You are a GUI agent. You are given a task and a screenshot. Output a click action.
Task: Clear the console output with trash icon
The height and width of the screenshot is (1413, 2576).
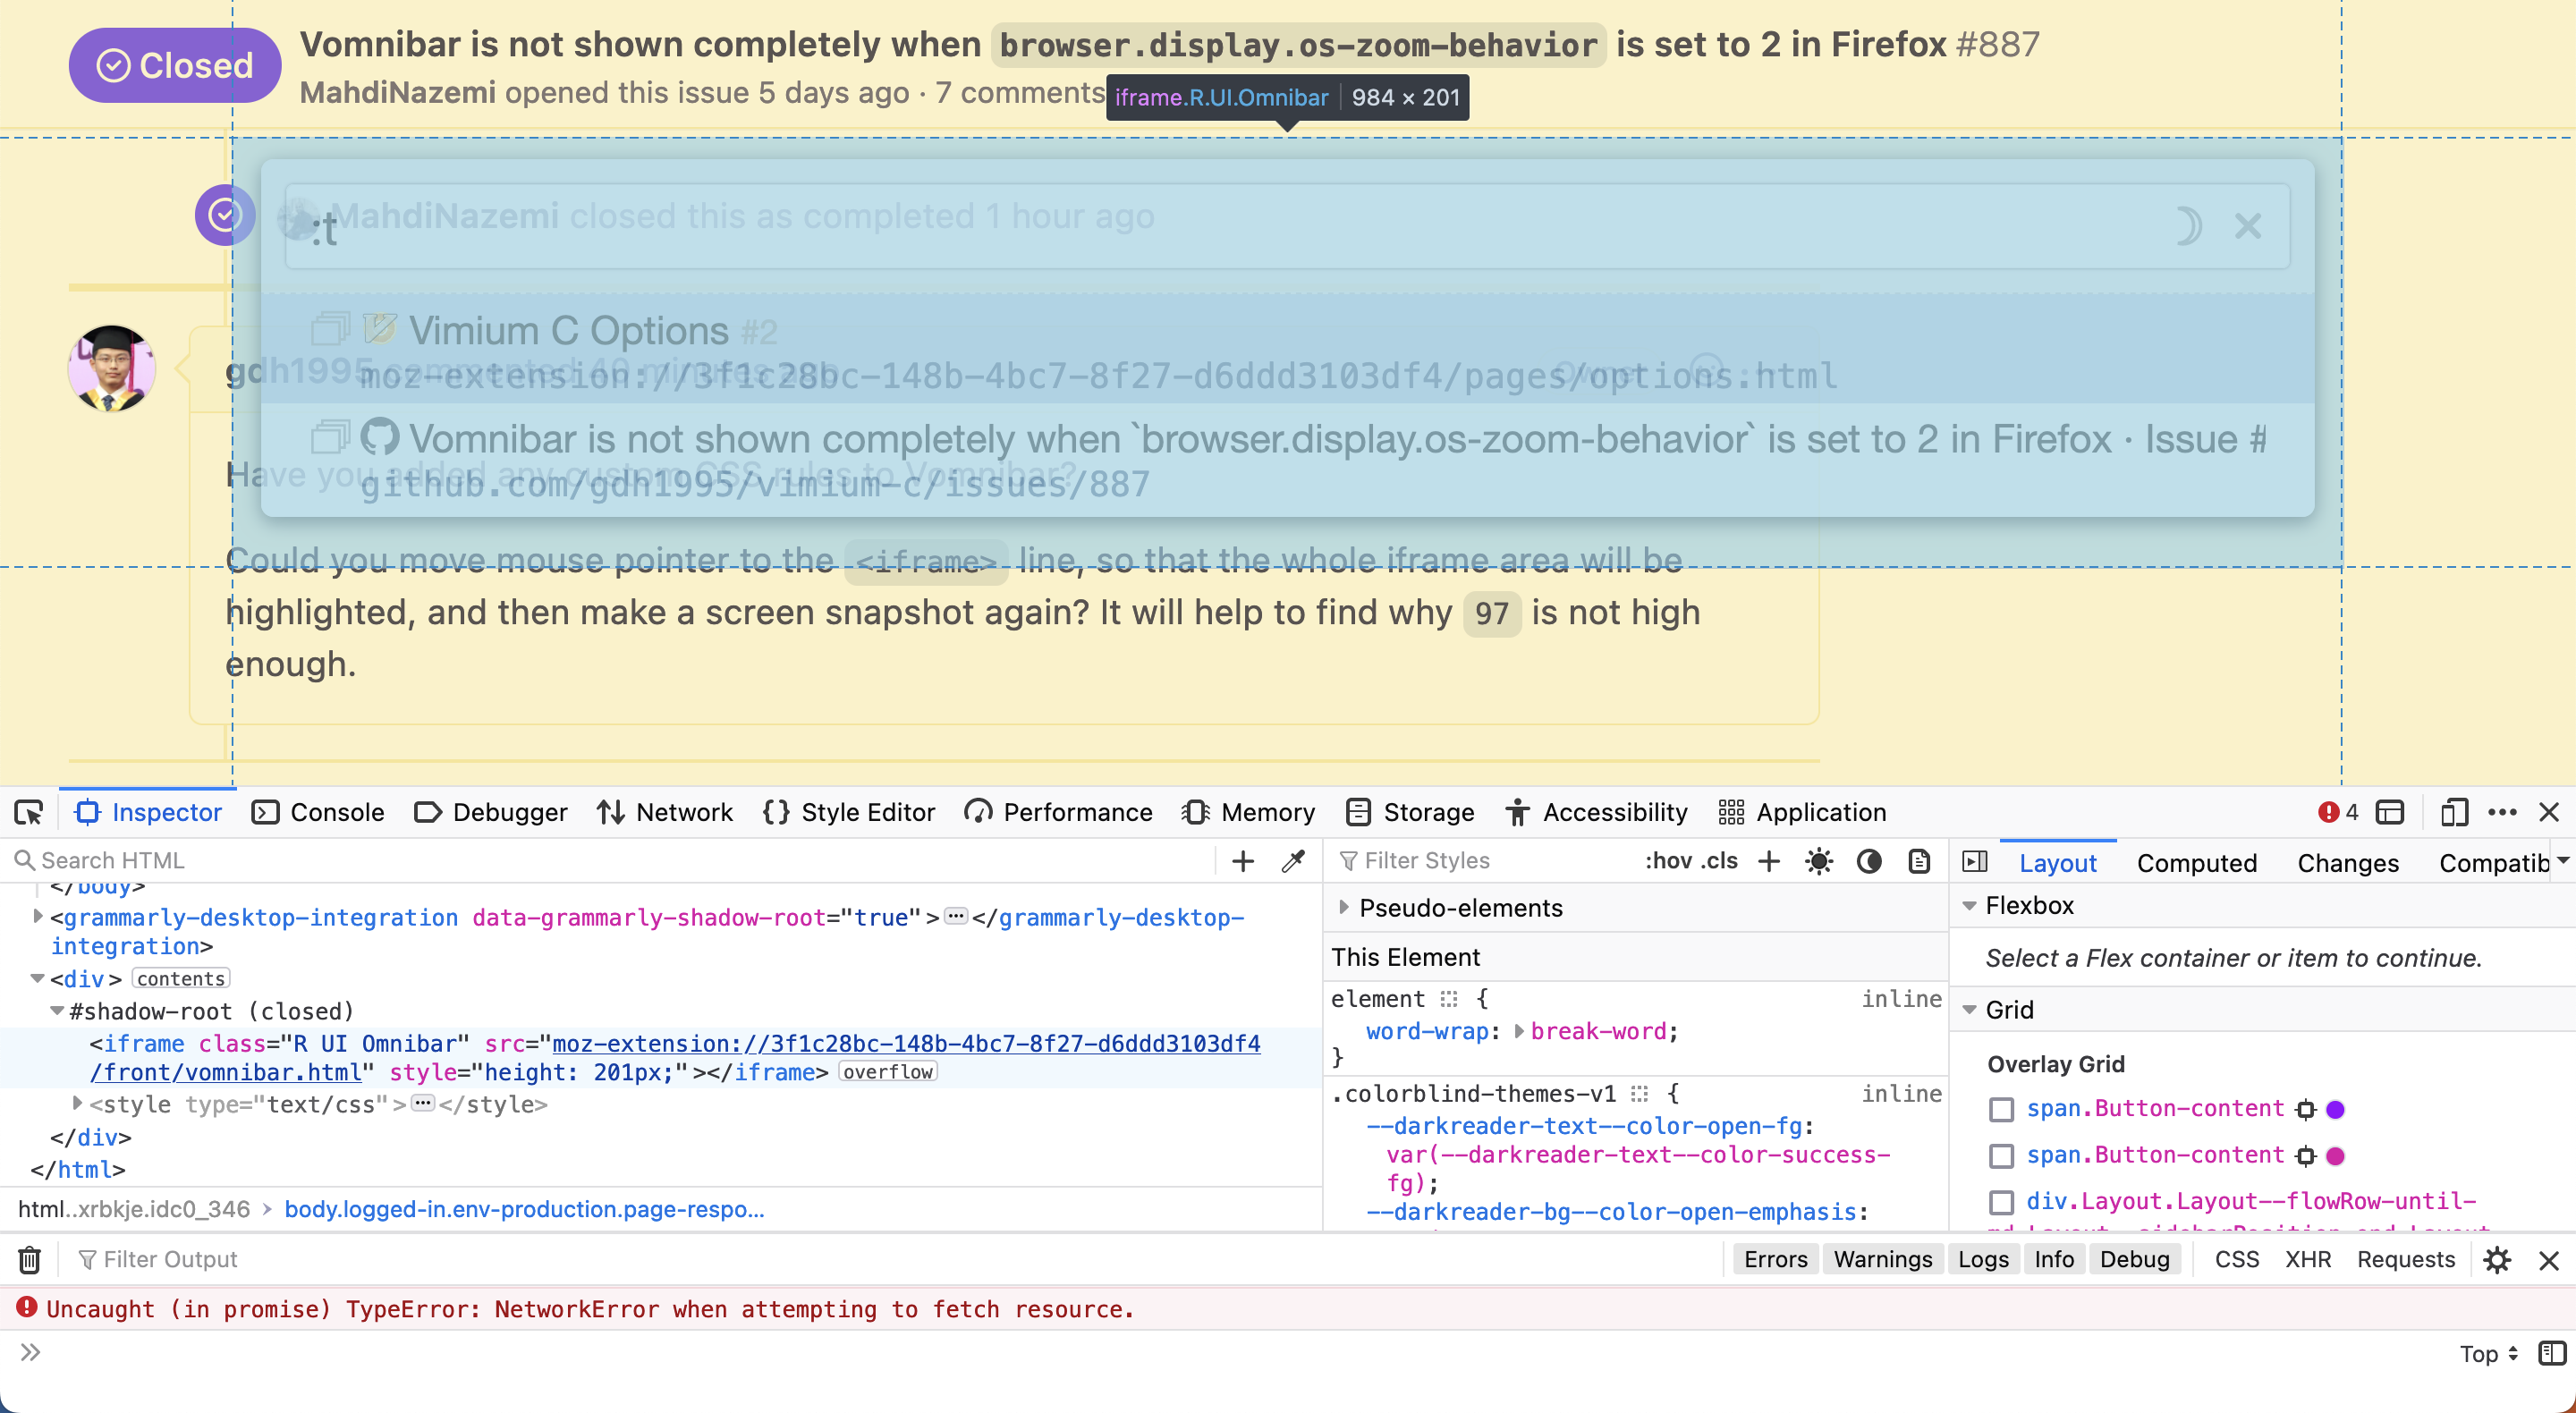pyautogui.click(x=27, y=1259)
